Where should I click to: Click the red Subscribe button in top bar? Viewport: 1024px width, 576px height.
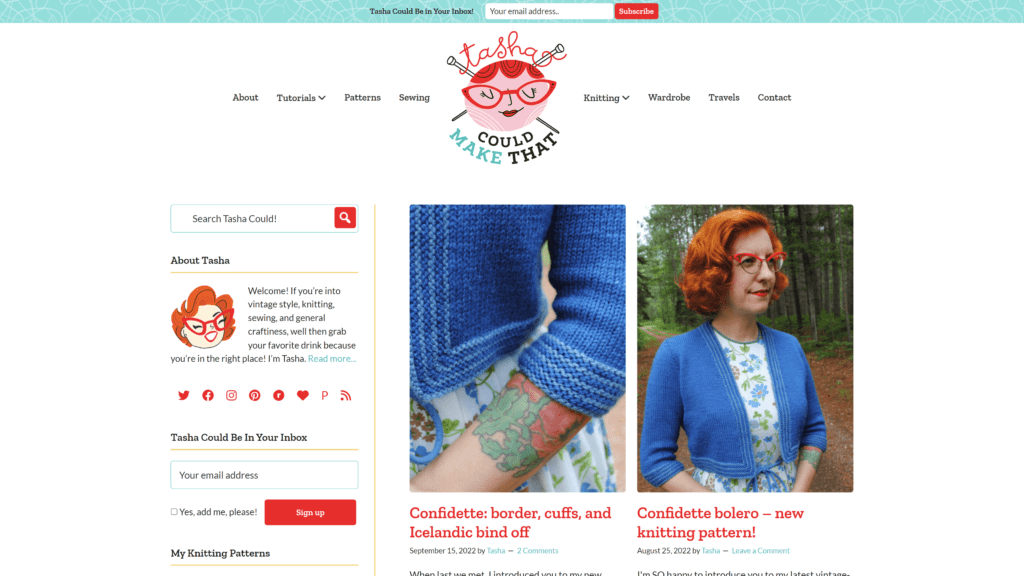click(636, 11)
